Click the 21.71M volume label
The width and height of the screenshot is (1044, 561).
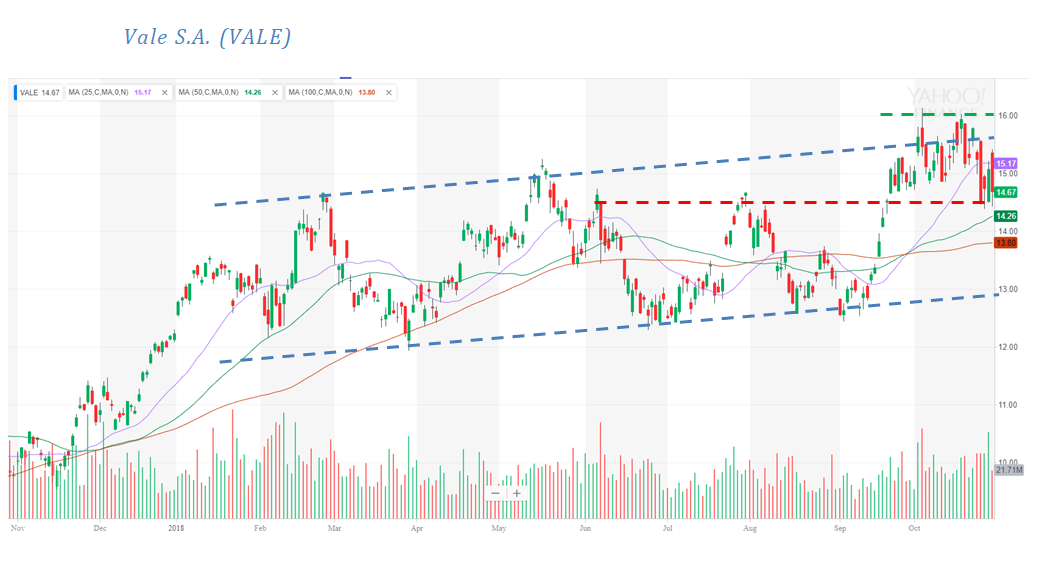[1008, 470]
